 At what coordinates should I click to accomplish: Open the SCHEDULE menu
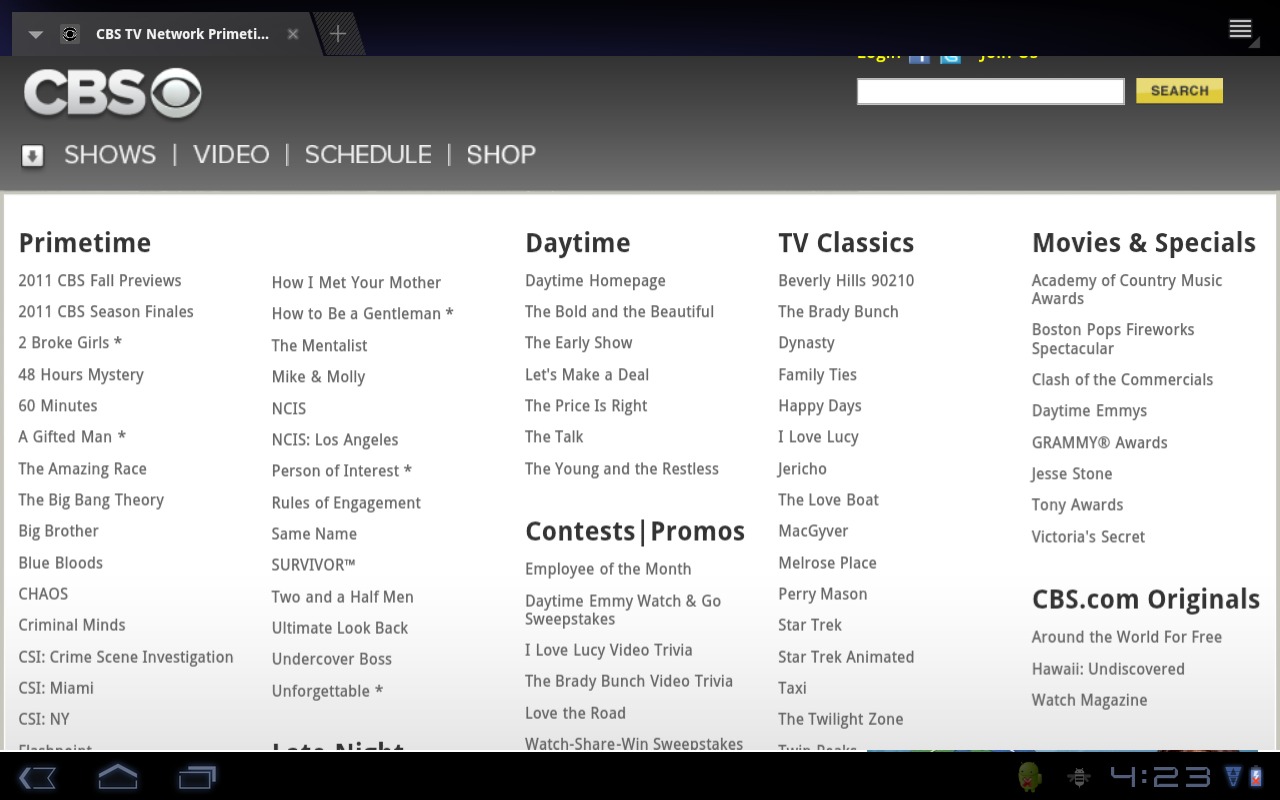368,155
